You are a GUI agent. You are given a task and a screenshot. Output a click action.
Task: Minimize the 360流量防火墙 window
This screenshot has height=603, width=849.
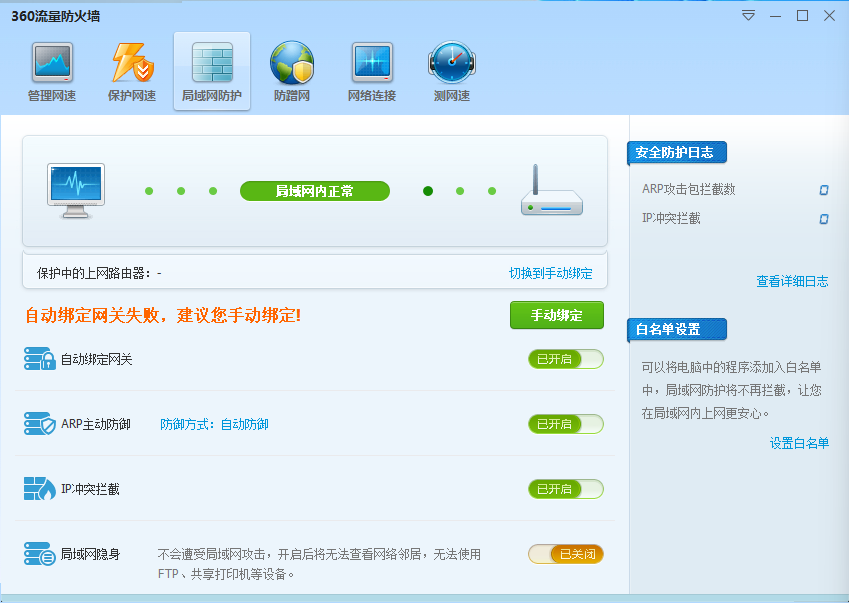[775, 16]
